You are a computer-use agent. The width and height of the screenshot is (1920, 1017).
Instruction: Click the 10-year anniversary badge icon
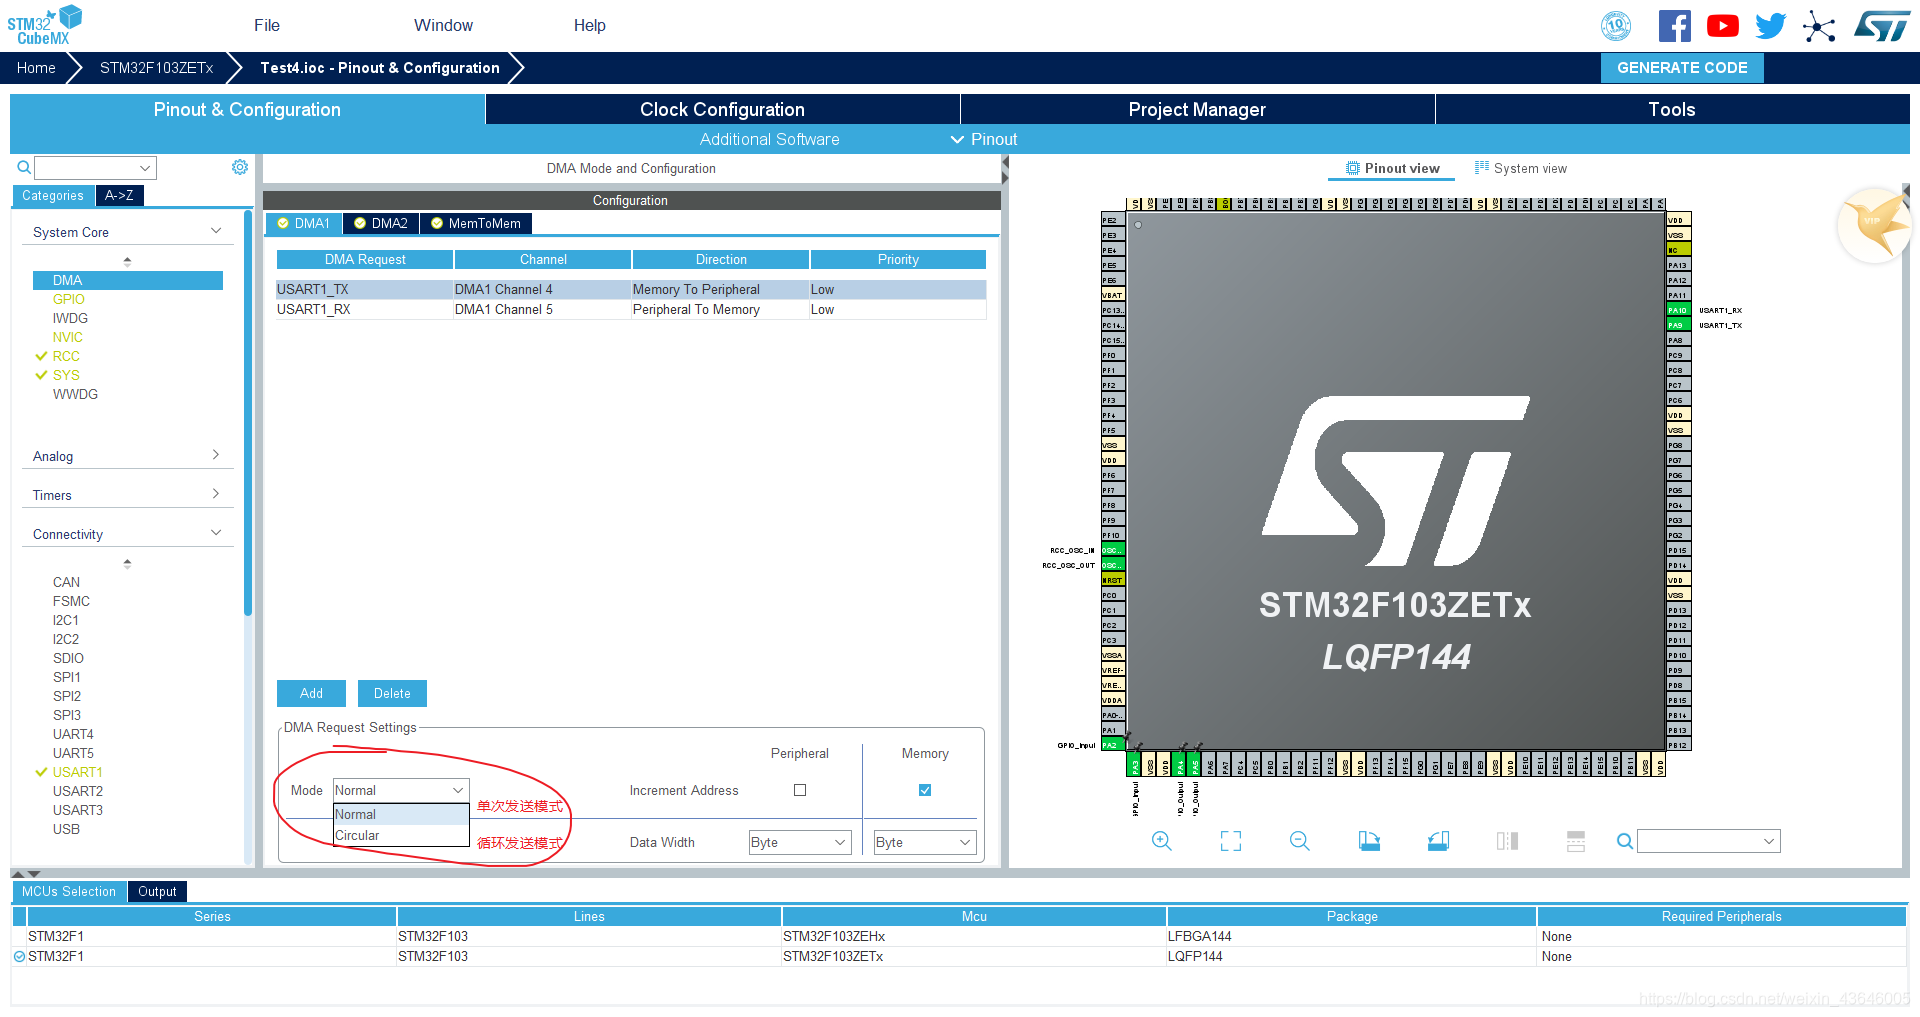tap(1616, 26)
